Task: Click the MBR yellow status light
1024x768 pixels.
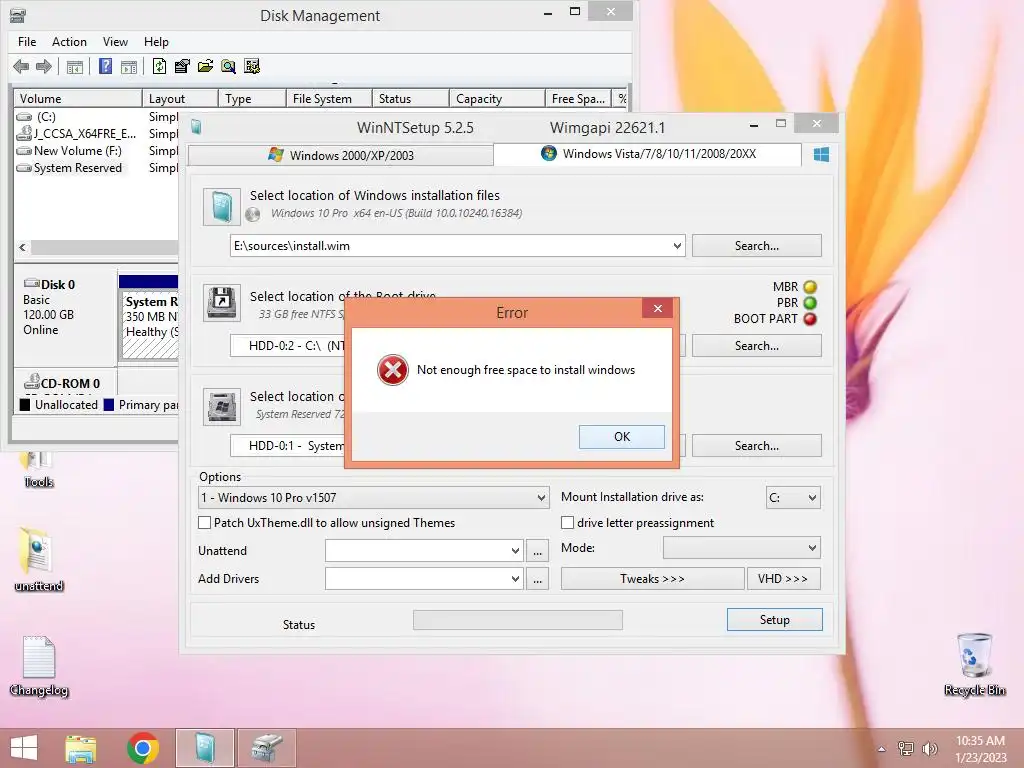Action: (x=810, y=287)
